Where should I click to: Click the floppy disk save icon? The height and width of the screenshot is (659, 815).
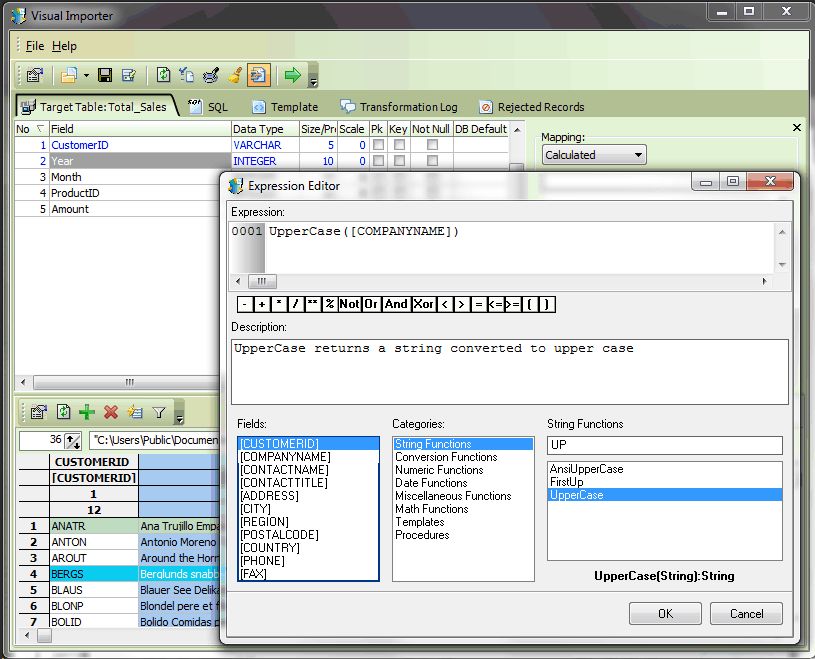106,75
